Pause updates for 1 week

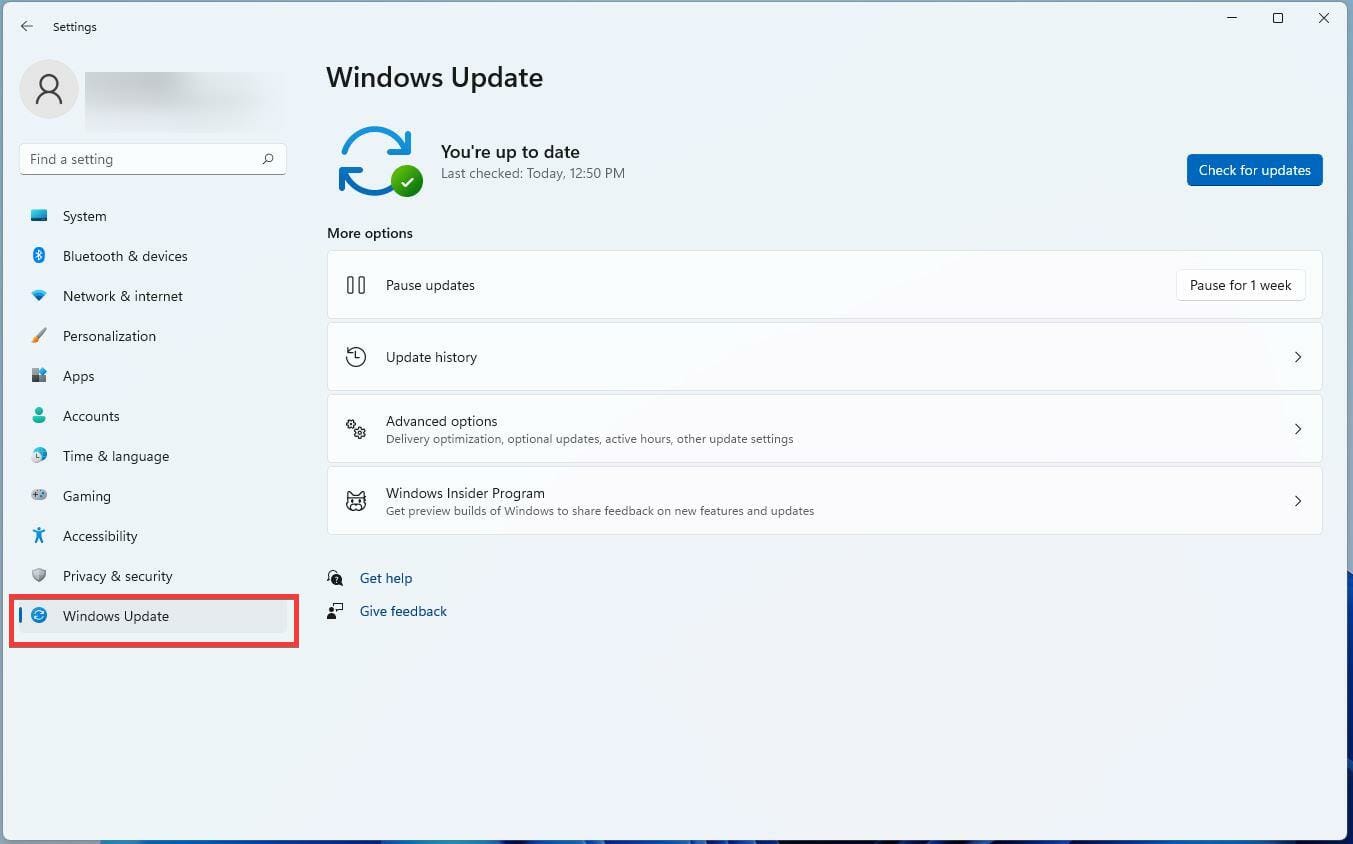(x=1240, y=285)
